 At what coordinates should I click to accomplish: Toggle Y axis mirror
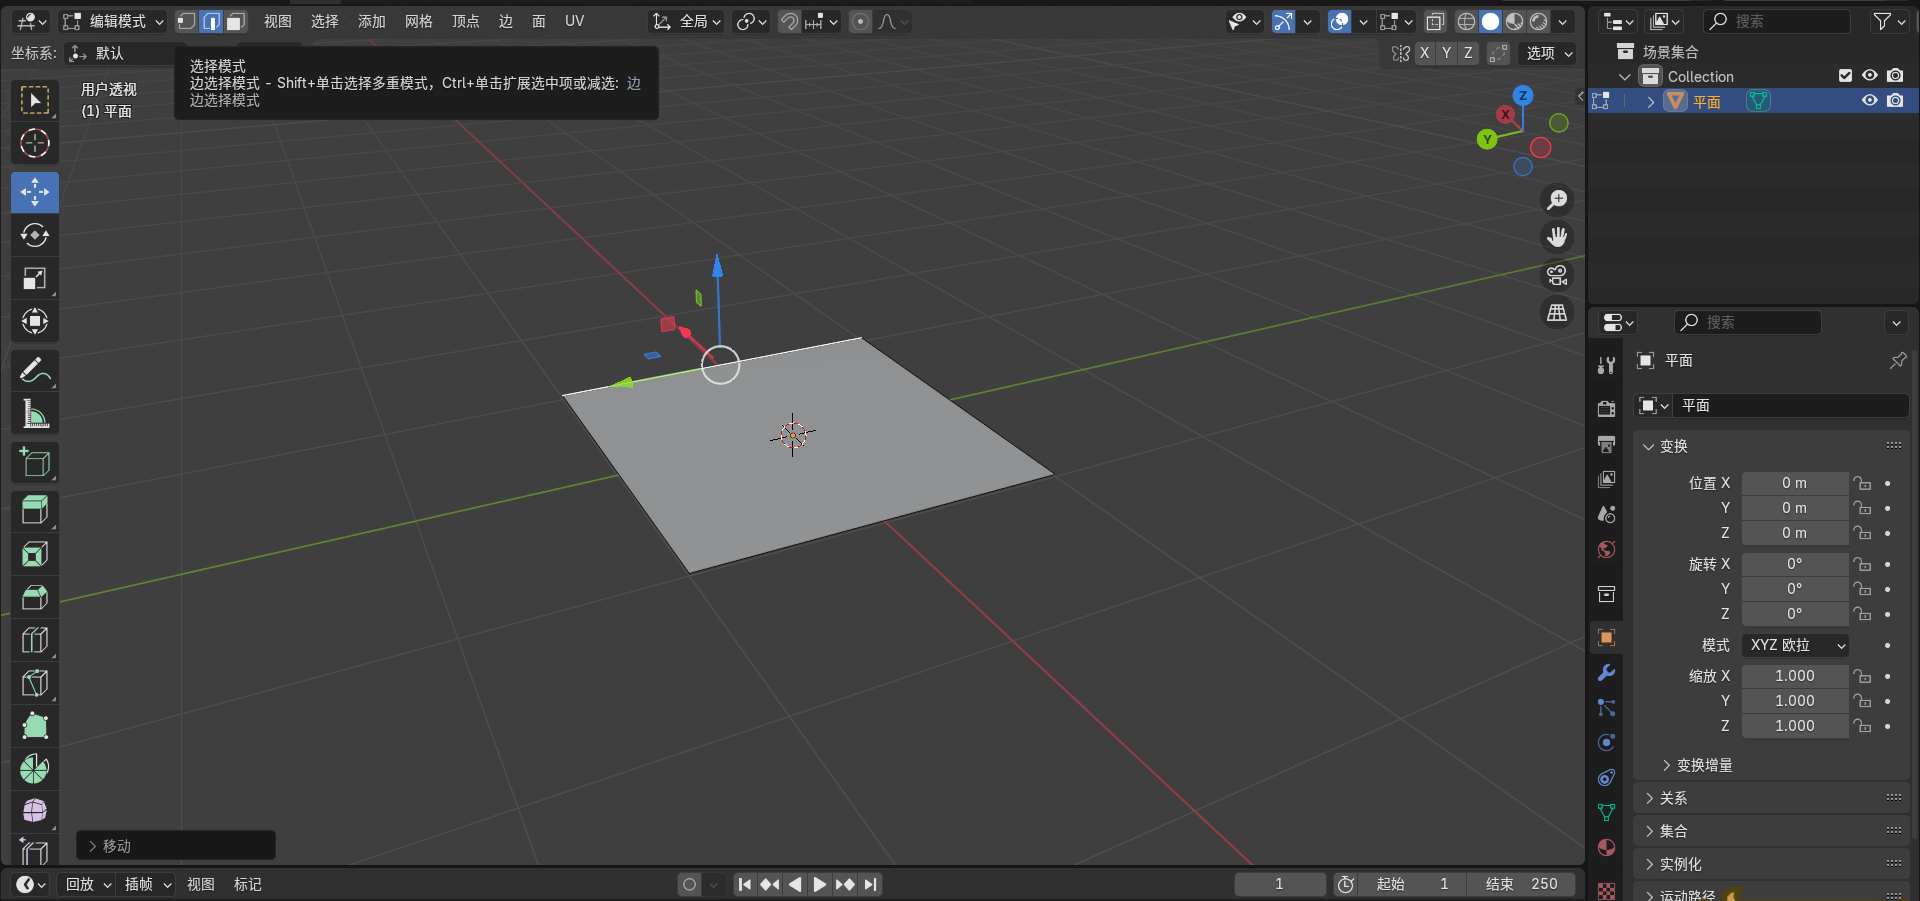[x=1447, y=53]
